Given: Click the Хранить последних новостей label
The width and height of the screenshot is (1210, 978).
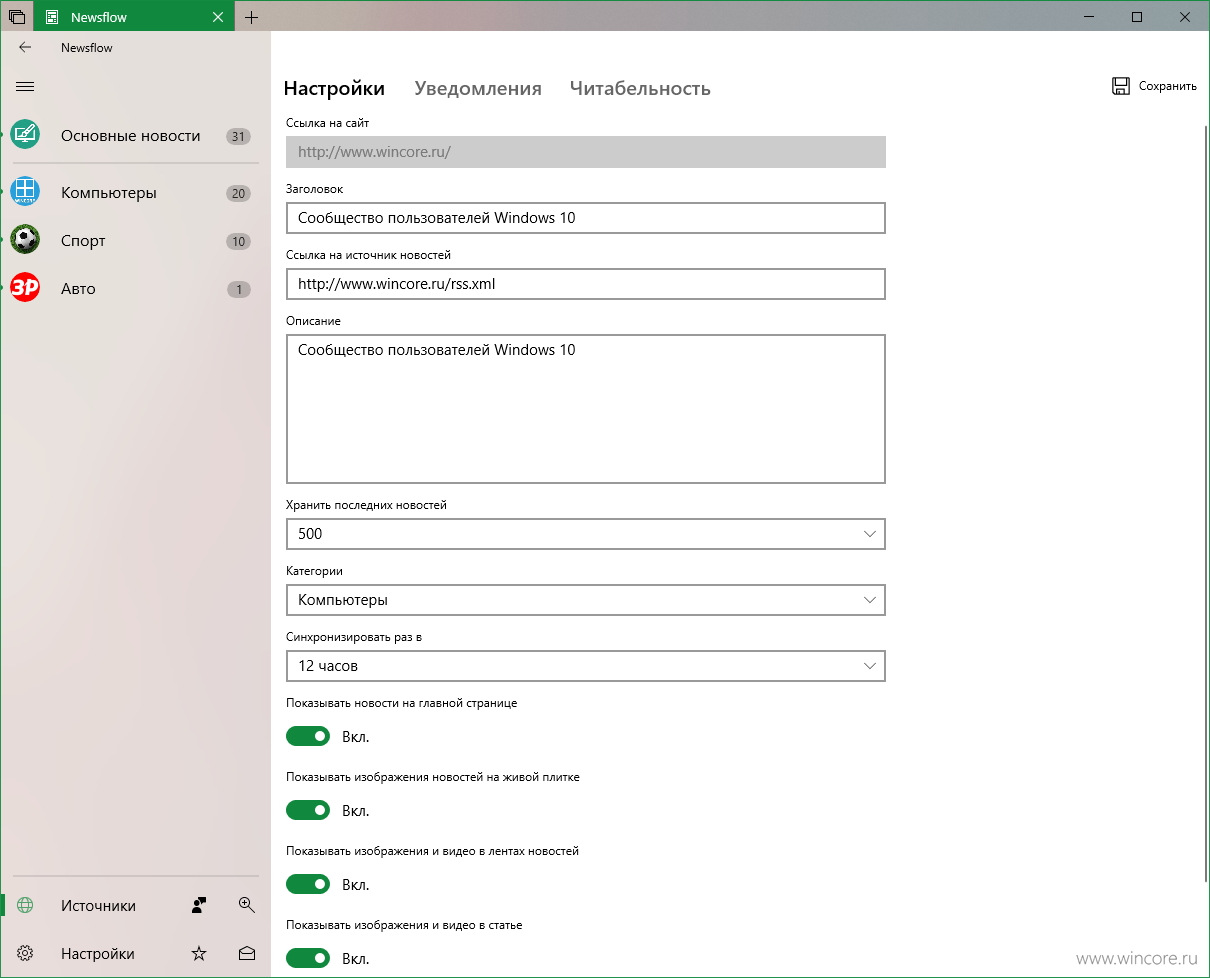Looking at the screenshot, I should 366,505.
